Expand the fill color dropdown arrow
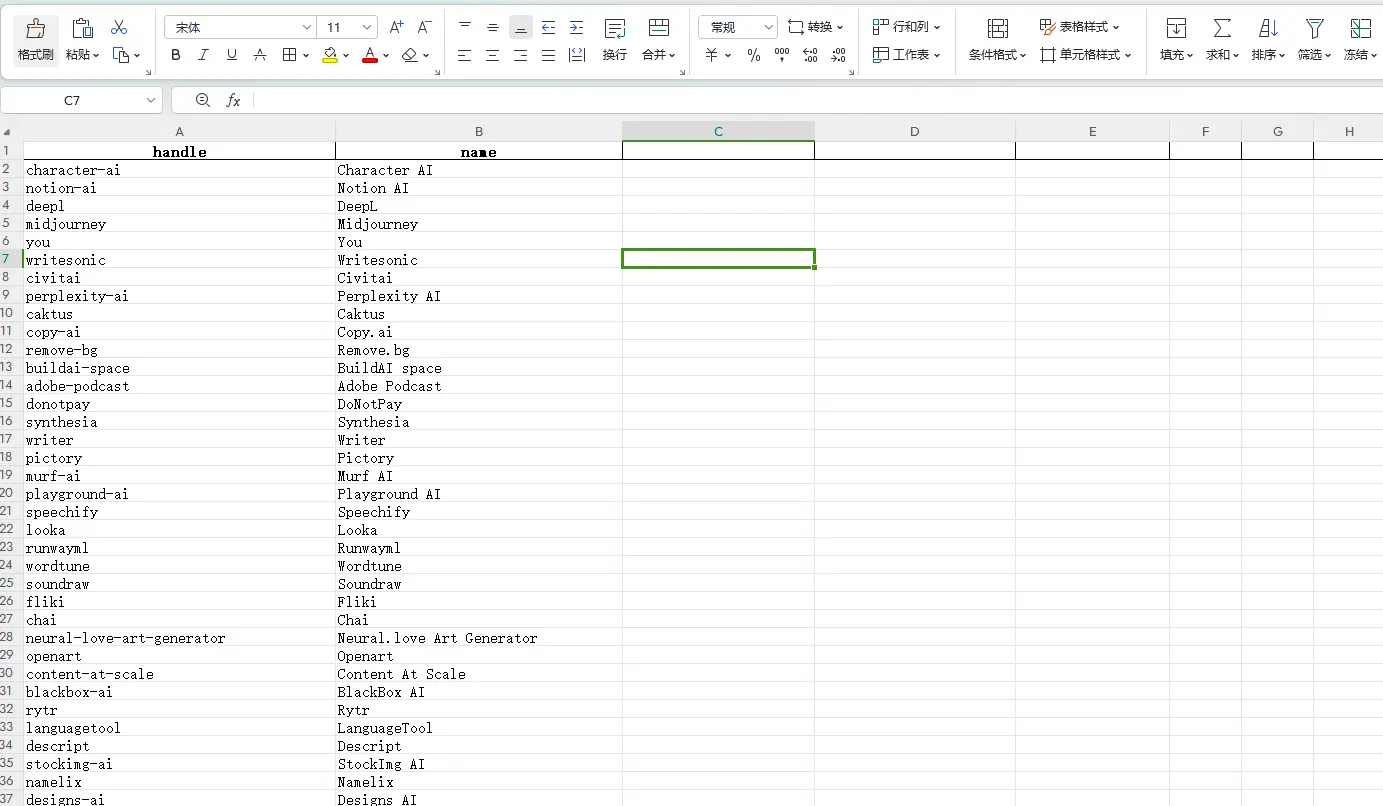 (x=346, y=56)
